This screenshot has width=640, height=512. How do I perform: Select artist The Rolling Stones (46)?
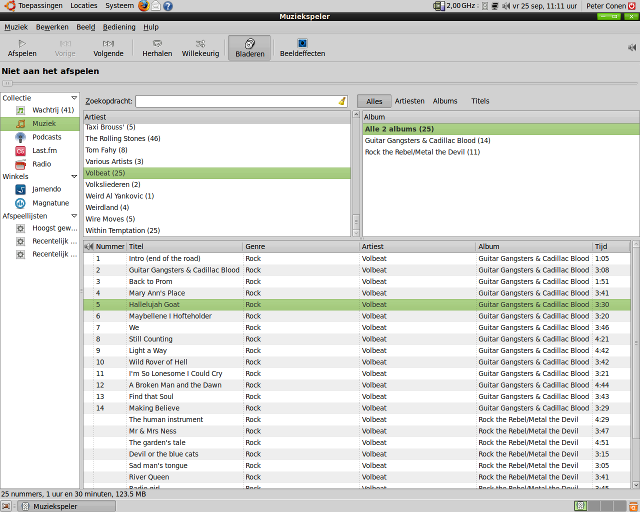[x=217, y=139]
